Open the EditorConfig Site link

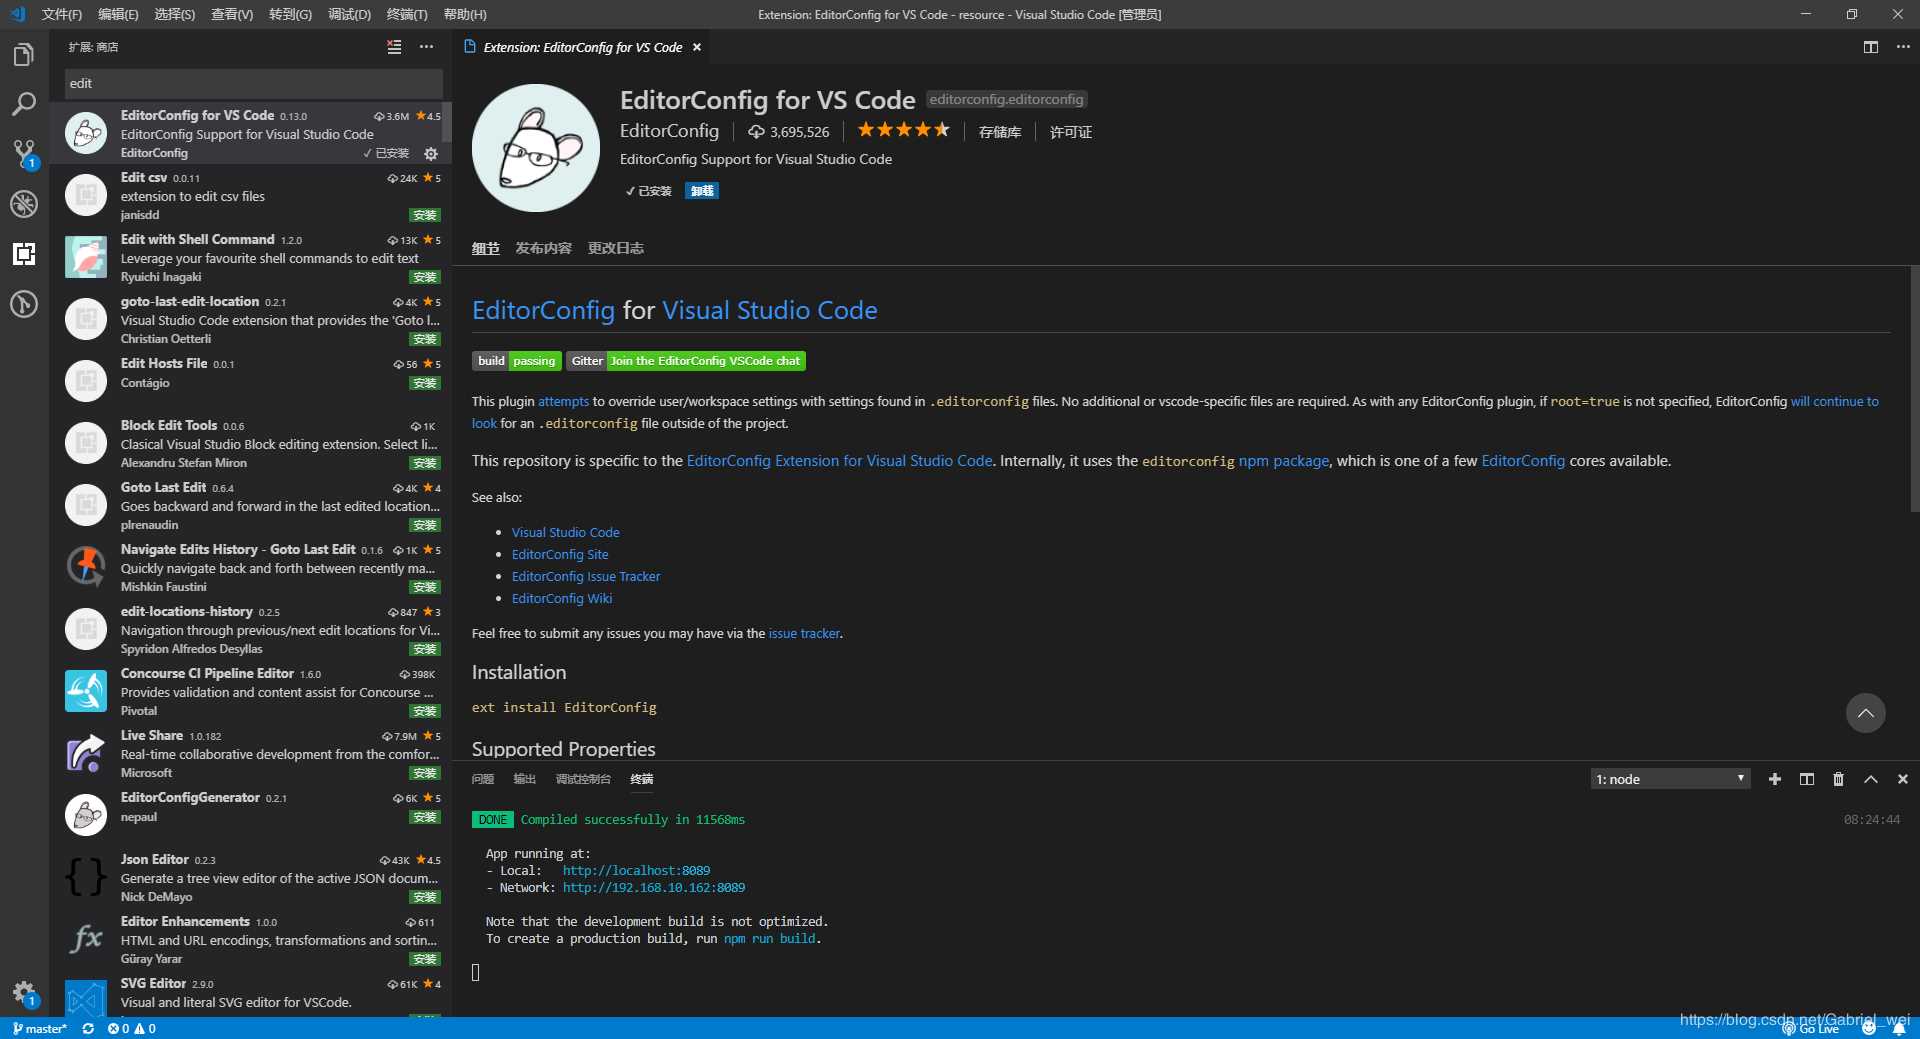[560, 554]
